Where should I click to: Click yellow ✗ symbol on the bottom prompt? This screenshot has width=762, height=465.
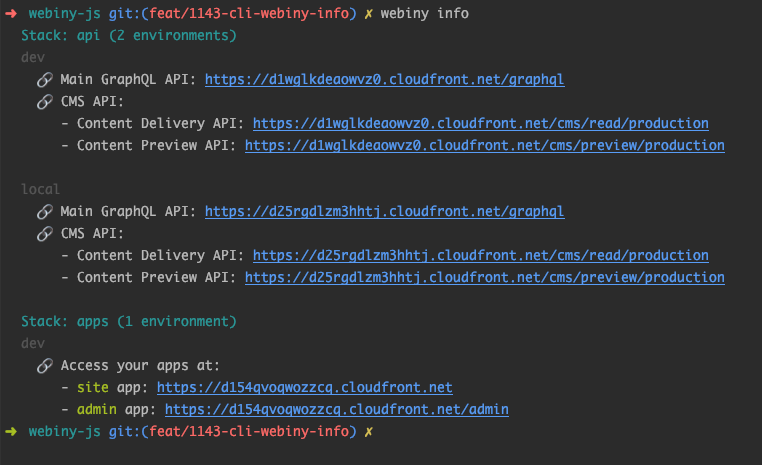[369, 431]
